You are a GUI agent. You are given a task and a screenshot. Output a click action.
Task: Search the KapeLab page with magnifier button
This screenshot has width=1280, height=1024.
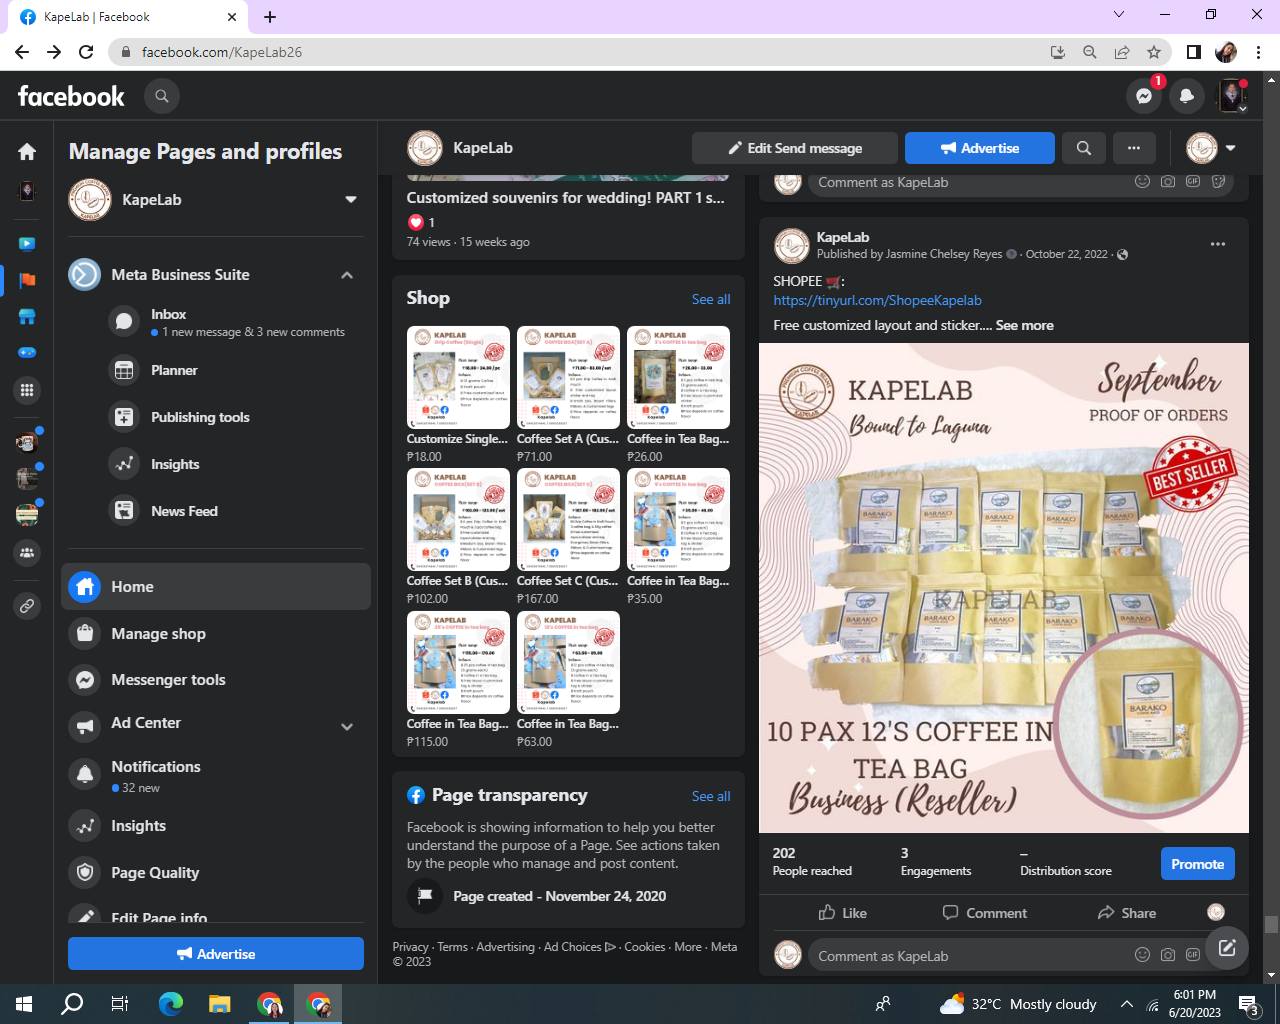coord(1083,148)
